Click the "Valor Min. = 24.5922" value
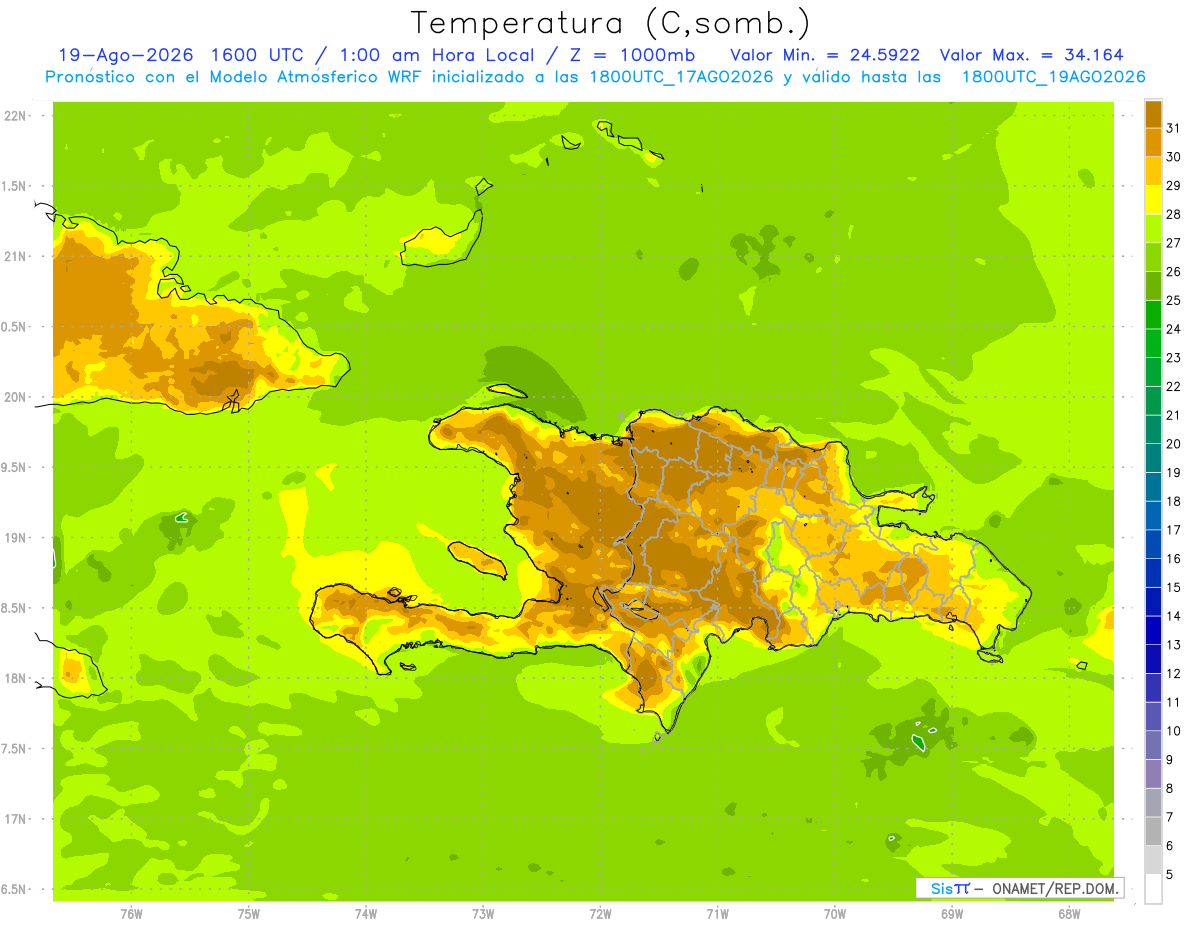The height and width of the screenshot is (927, 1200). [x=826, y=55]
